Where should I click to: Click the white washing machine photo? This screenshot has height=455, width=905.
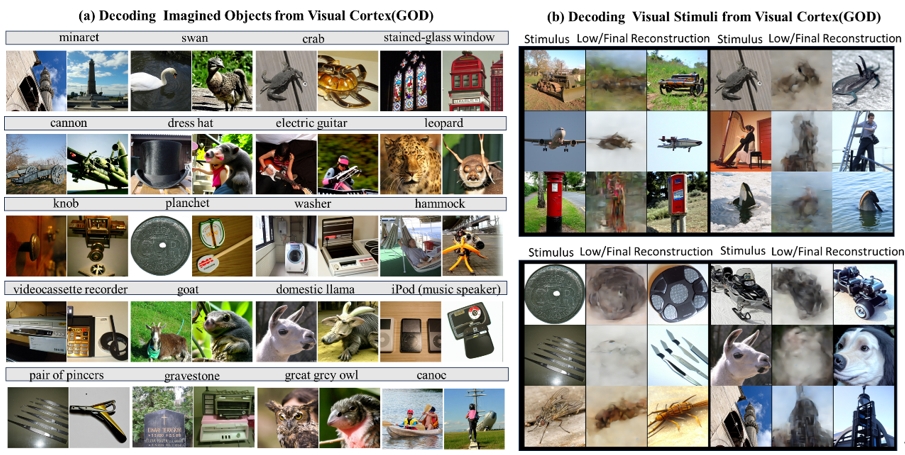(x=284, y=246)
